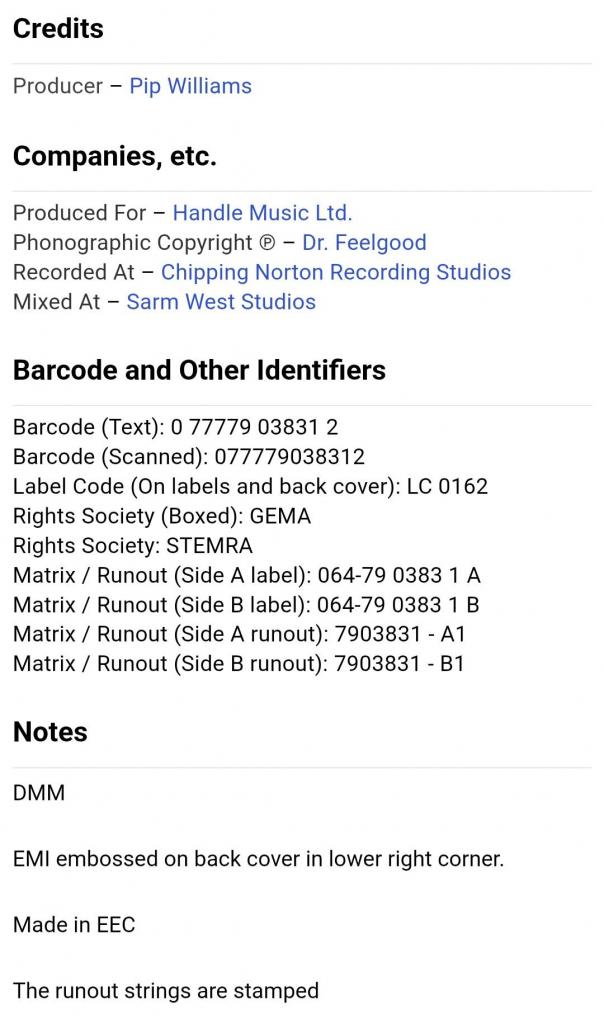Click the Side A runout matrix line

239,634
